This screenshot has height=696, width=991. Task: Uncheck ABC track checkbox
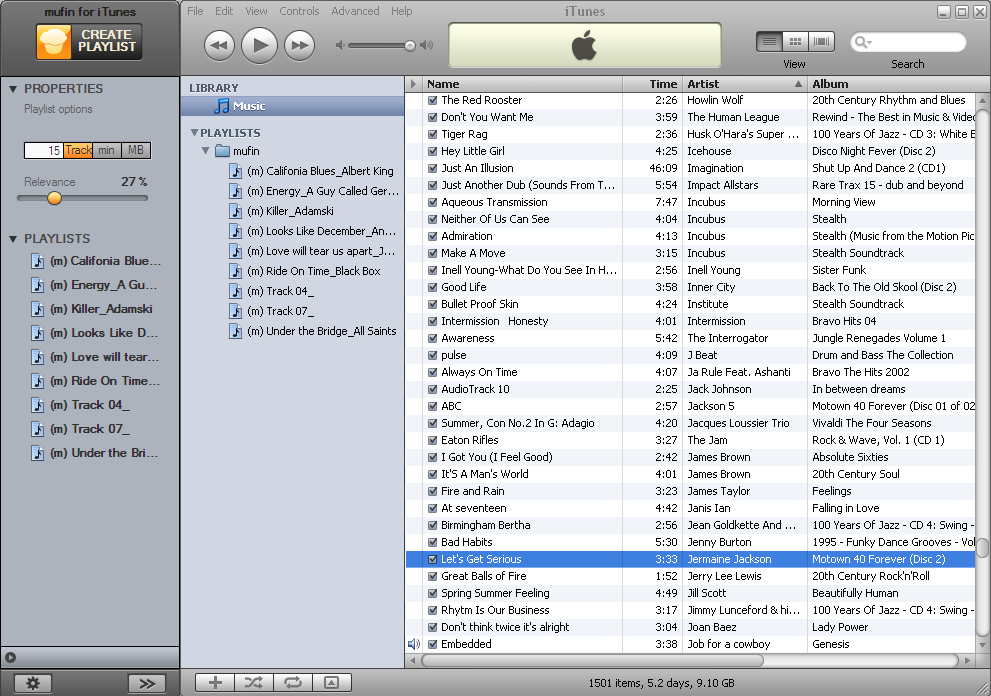coord(433,406)
